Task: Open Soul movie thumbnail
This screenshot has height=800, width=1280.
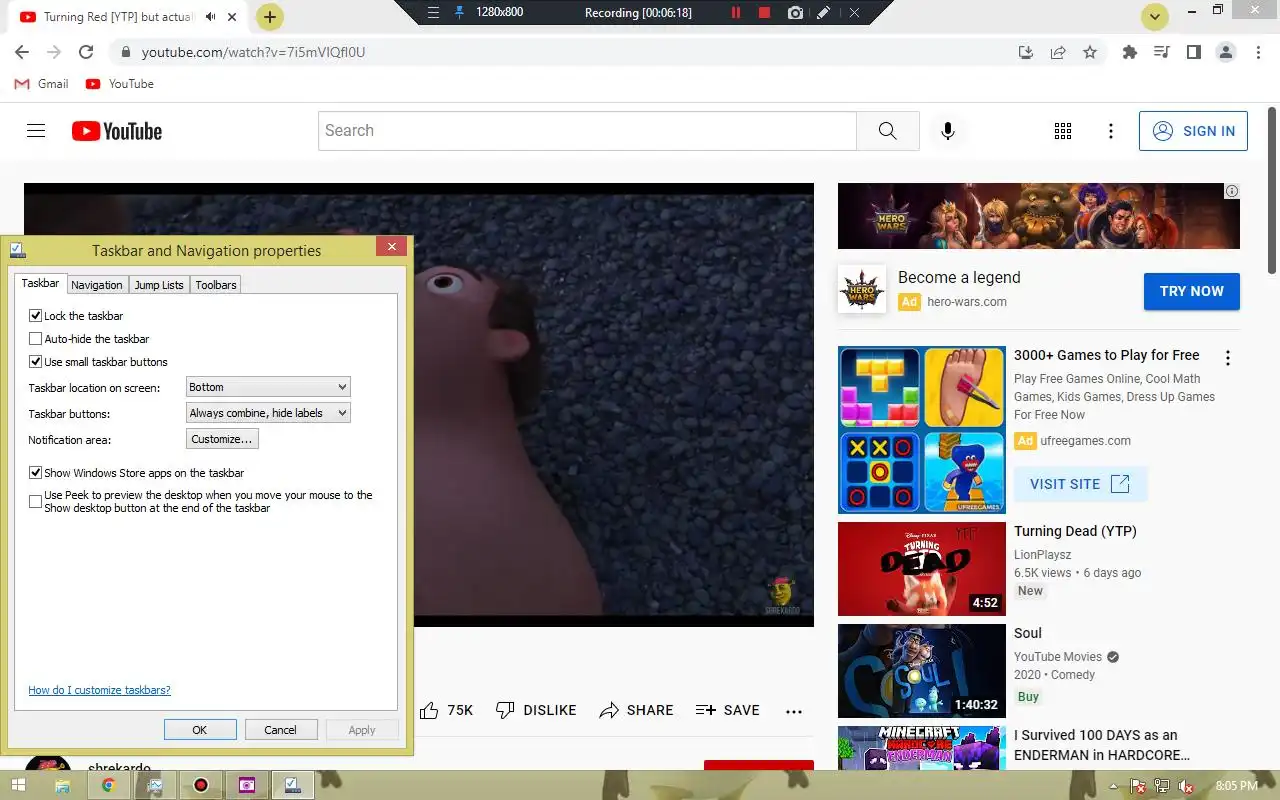Action: coord(921,671)
